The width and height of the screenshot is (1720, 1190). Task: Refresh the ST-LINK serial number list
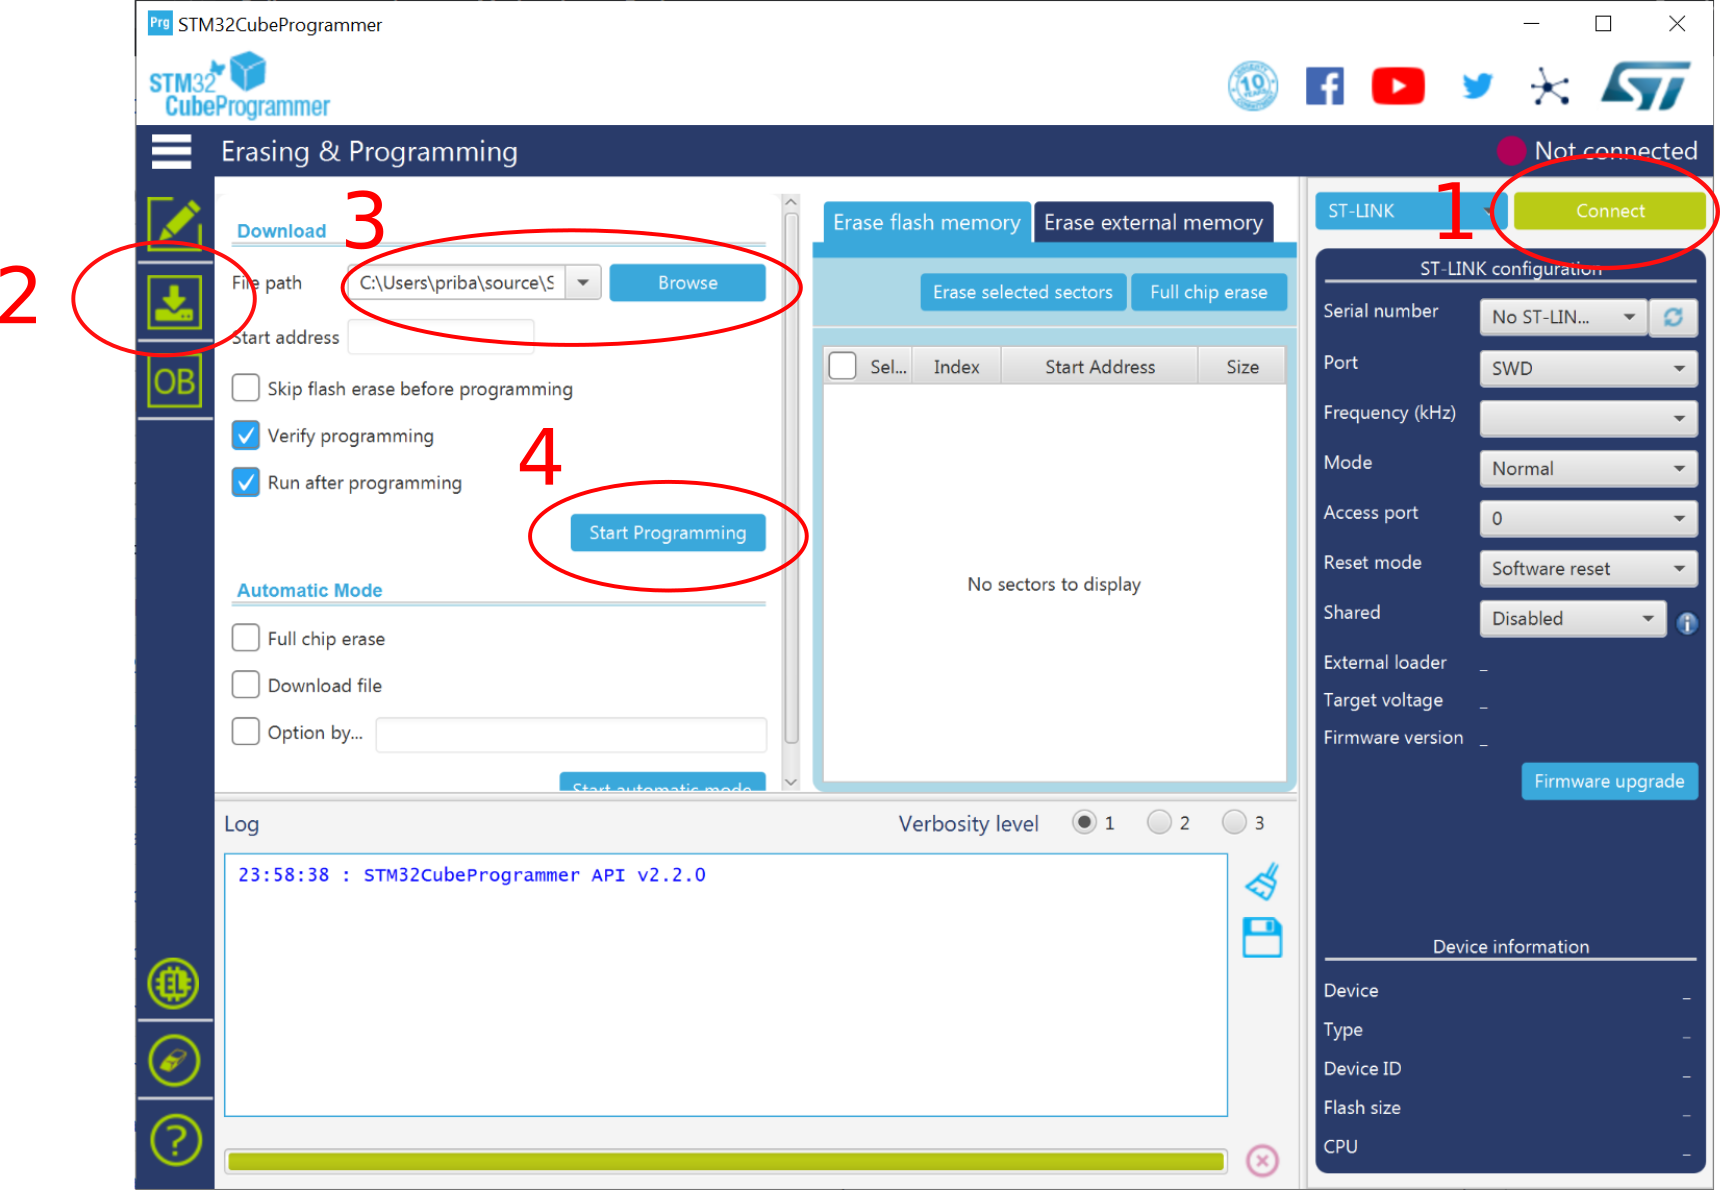1673,317
